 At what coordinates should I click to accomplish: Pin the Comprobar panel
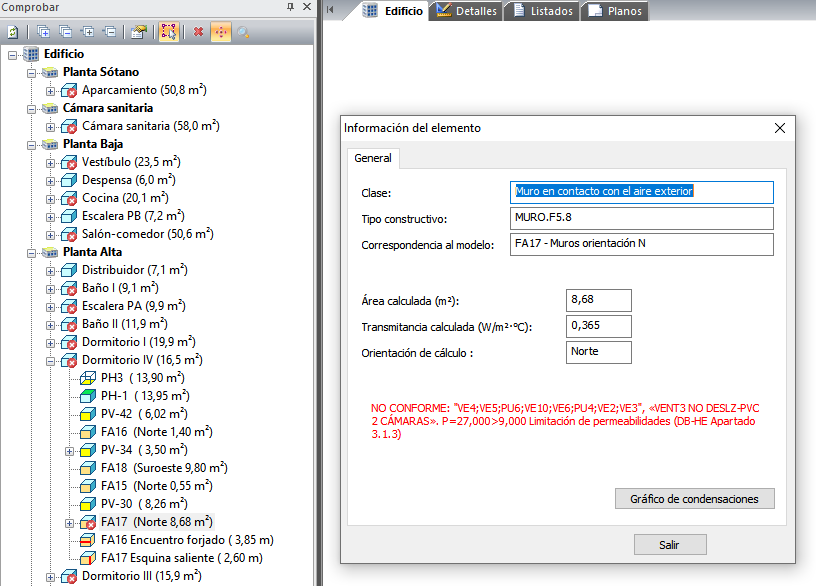tap(290, 7)
